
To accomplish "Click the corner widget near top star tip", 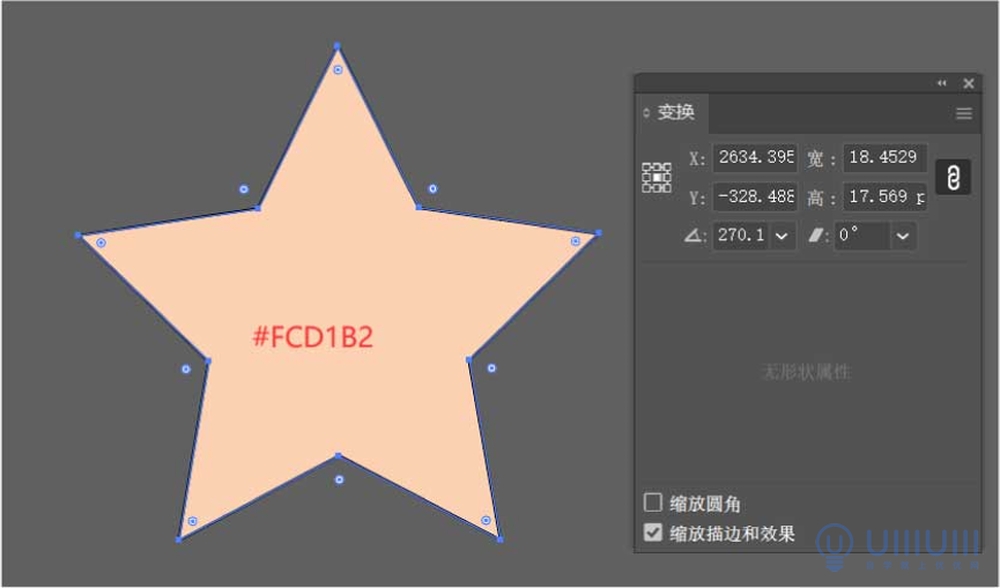I will [338, 70].
